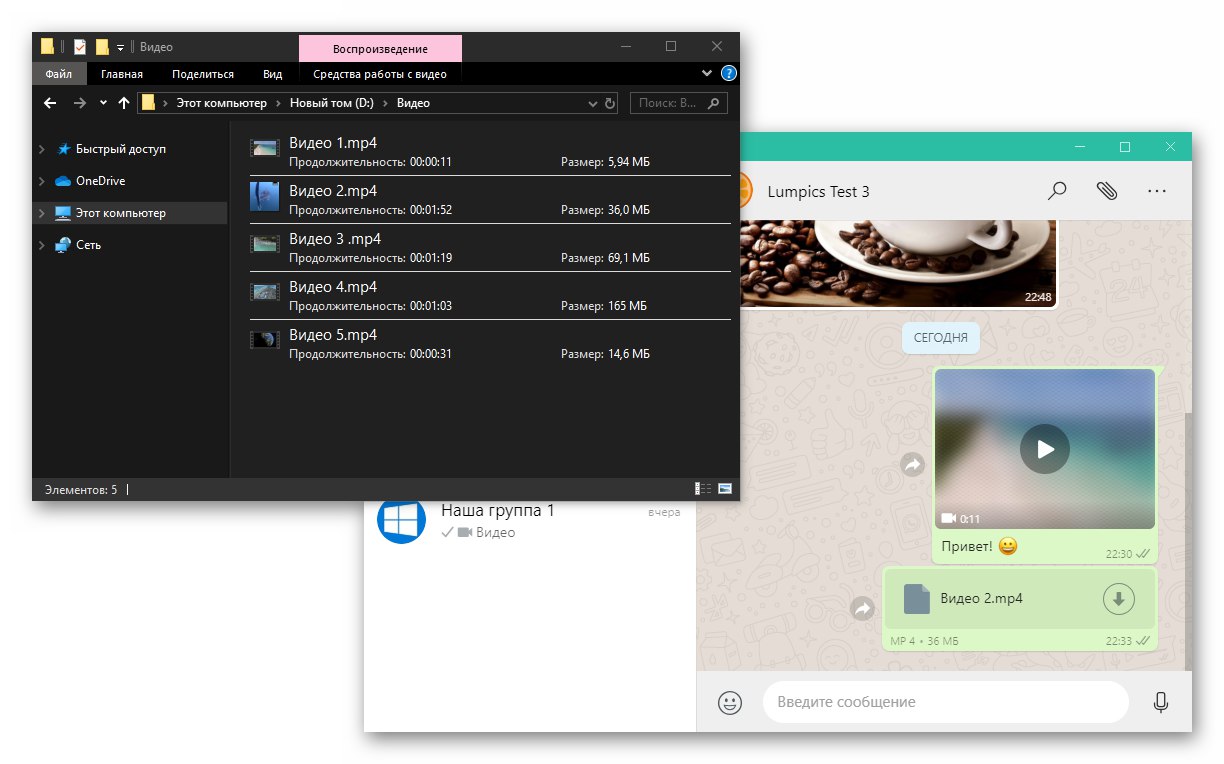The width and height of the screenshot is (1224, 764).
Task: Open the Средства работы с видео tab
Action: coord(380,74)
